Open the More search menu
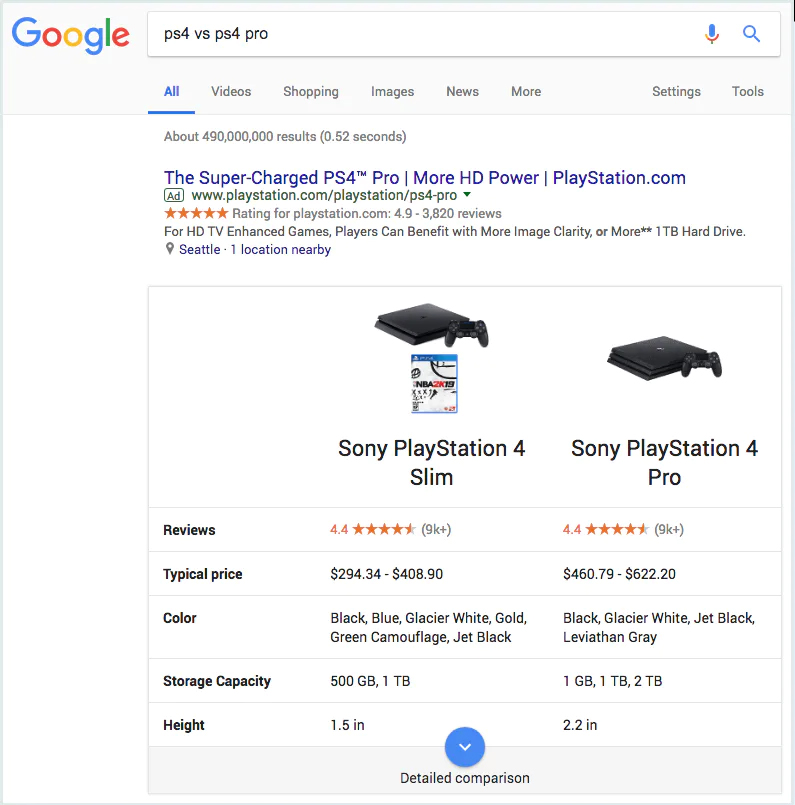Screen dimensions: 795x805 pos(526,91)
